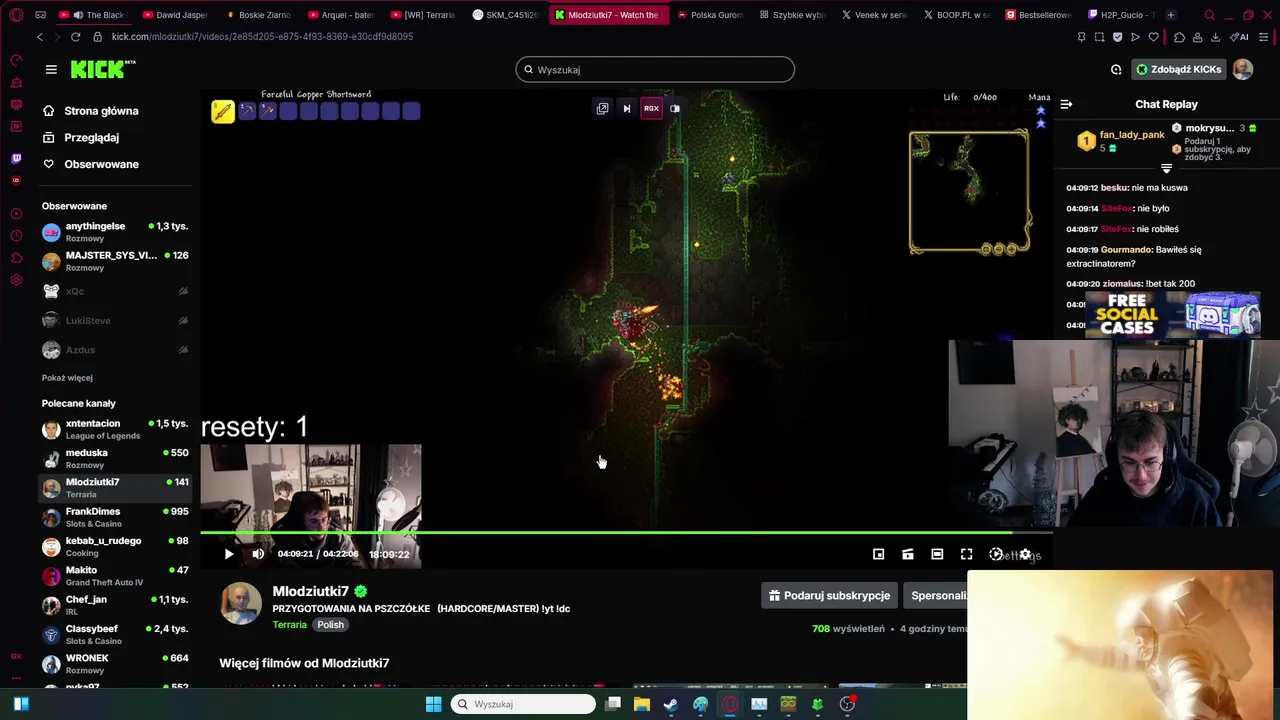Open offline xQc channel

[x=115, y=291]
